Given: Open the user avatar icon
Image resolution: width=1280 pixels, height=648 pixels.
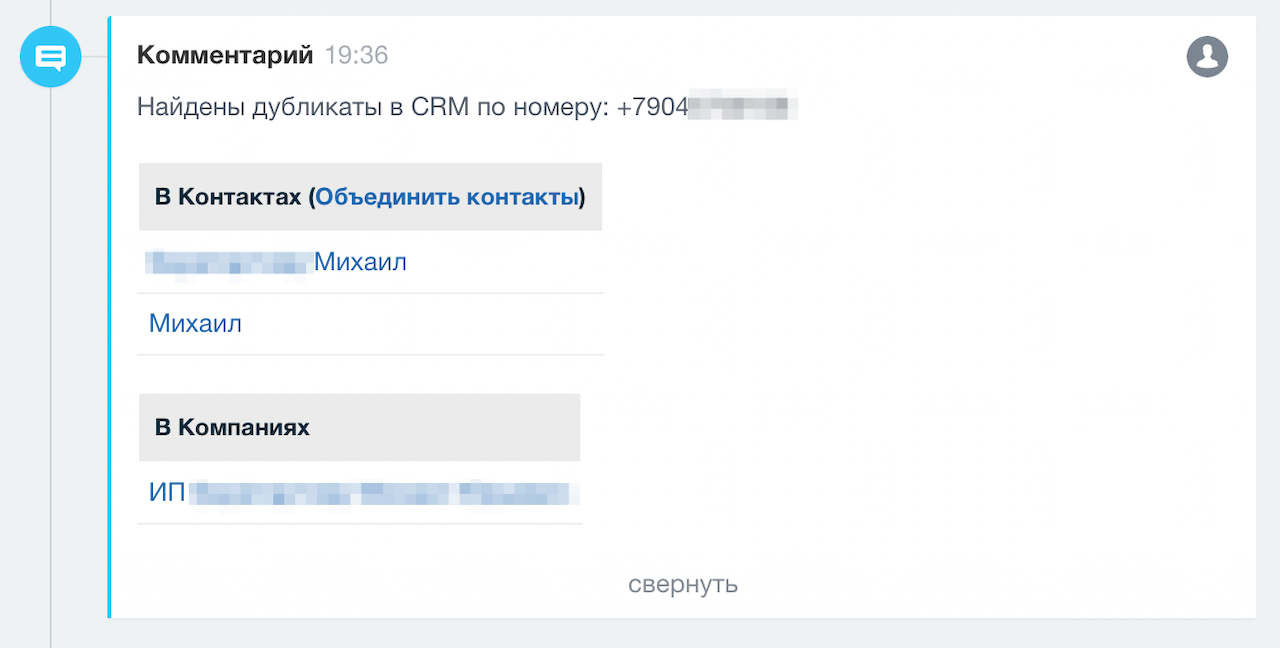Looking at the screenshot, I should point(1207,56).
